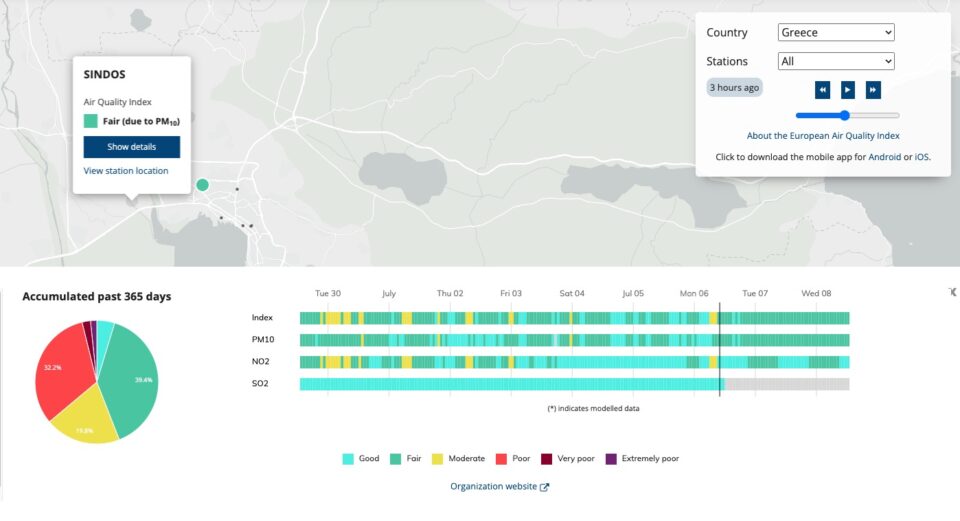960x521 pixels.
Task: Click the 'Thu 02' date label
Action: click(x=450, y=293)
